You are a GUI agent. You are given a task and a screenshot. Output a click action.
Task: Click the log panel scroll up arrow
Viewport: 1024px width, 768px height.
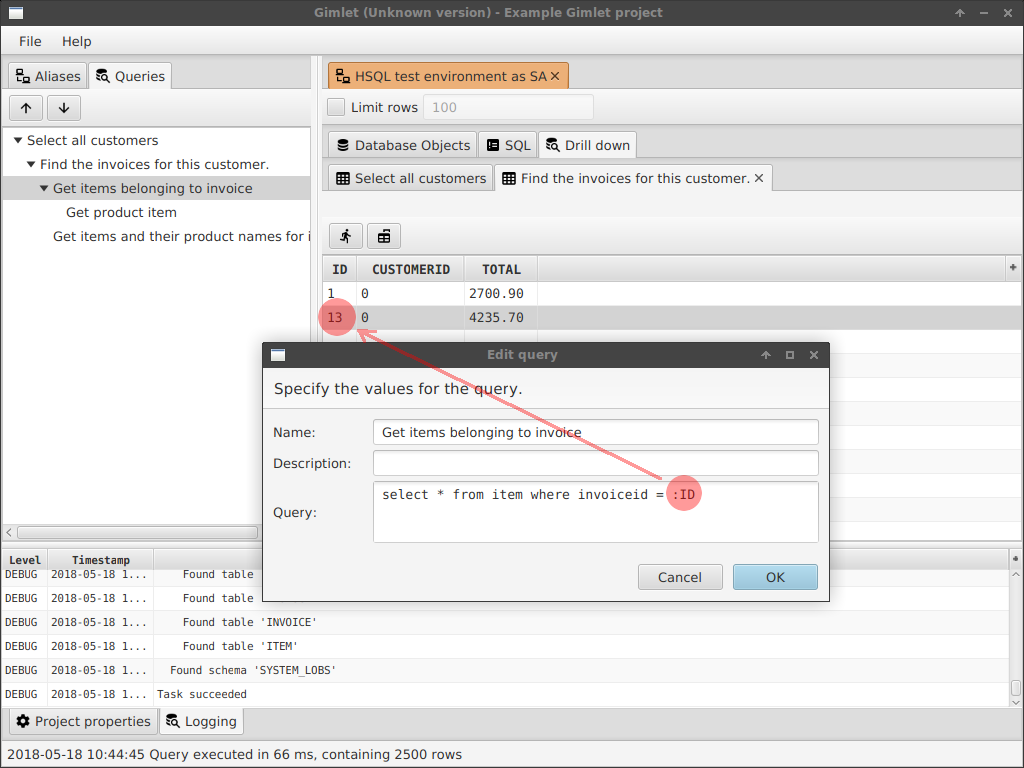coord(1016,575)
